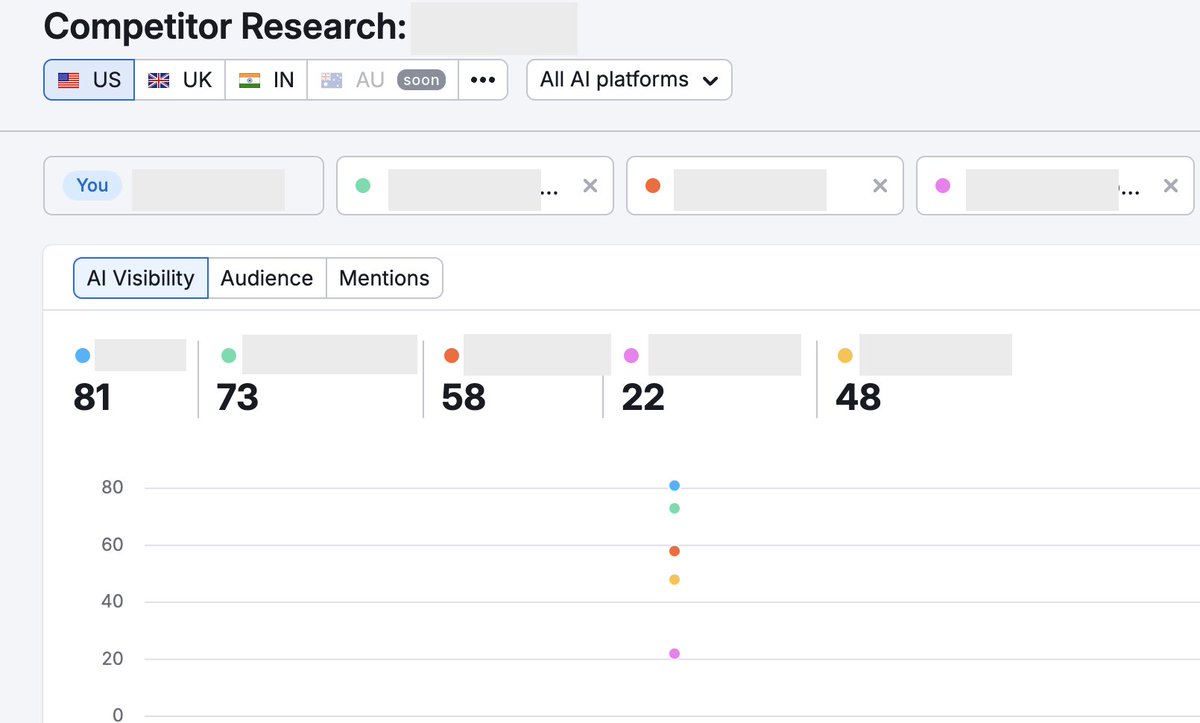This screenshot has height=723, width=1200.
Task: Click the green legend dot above 73
Action: [228, 355]
